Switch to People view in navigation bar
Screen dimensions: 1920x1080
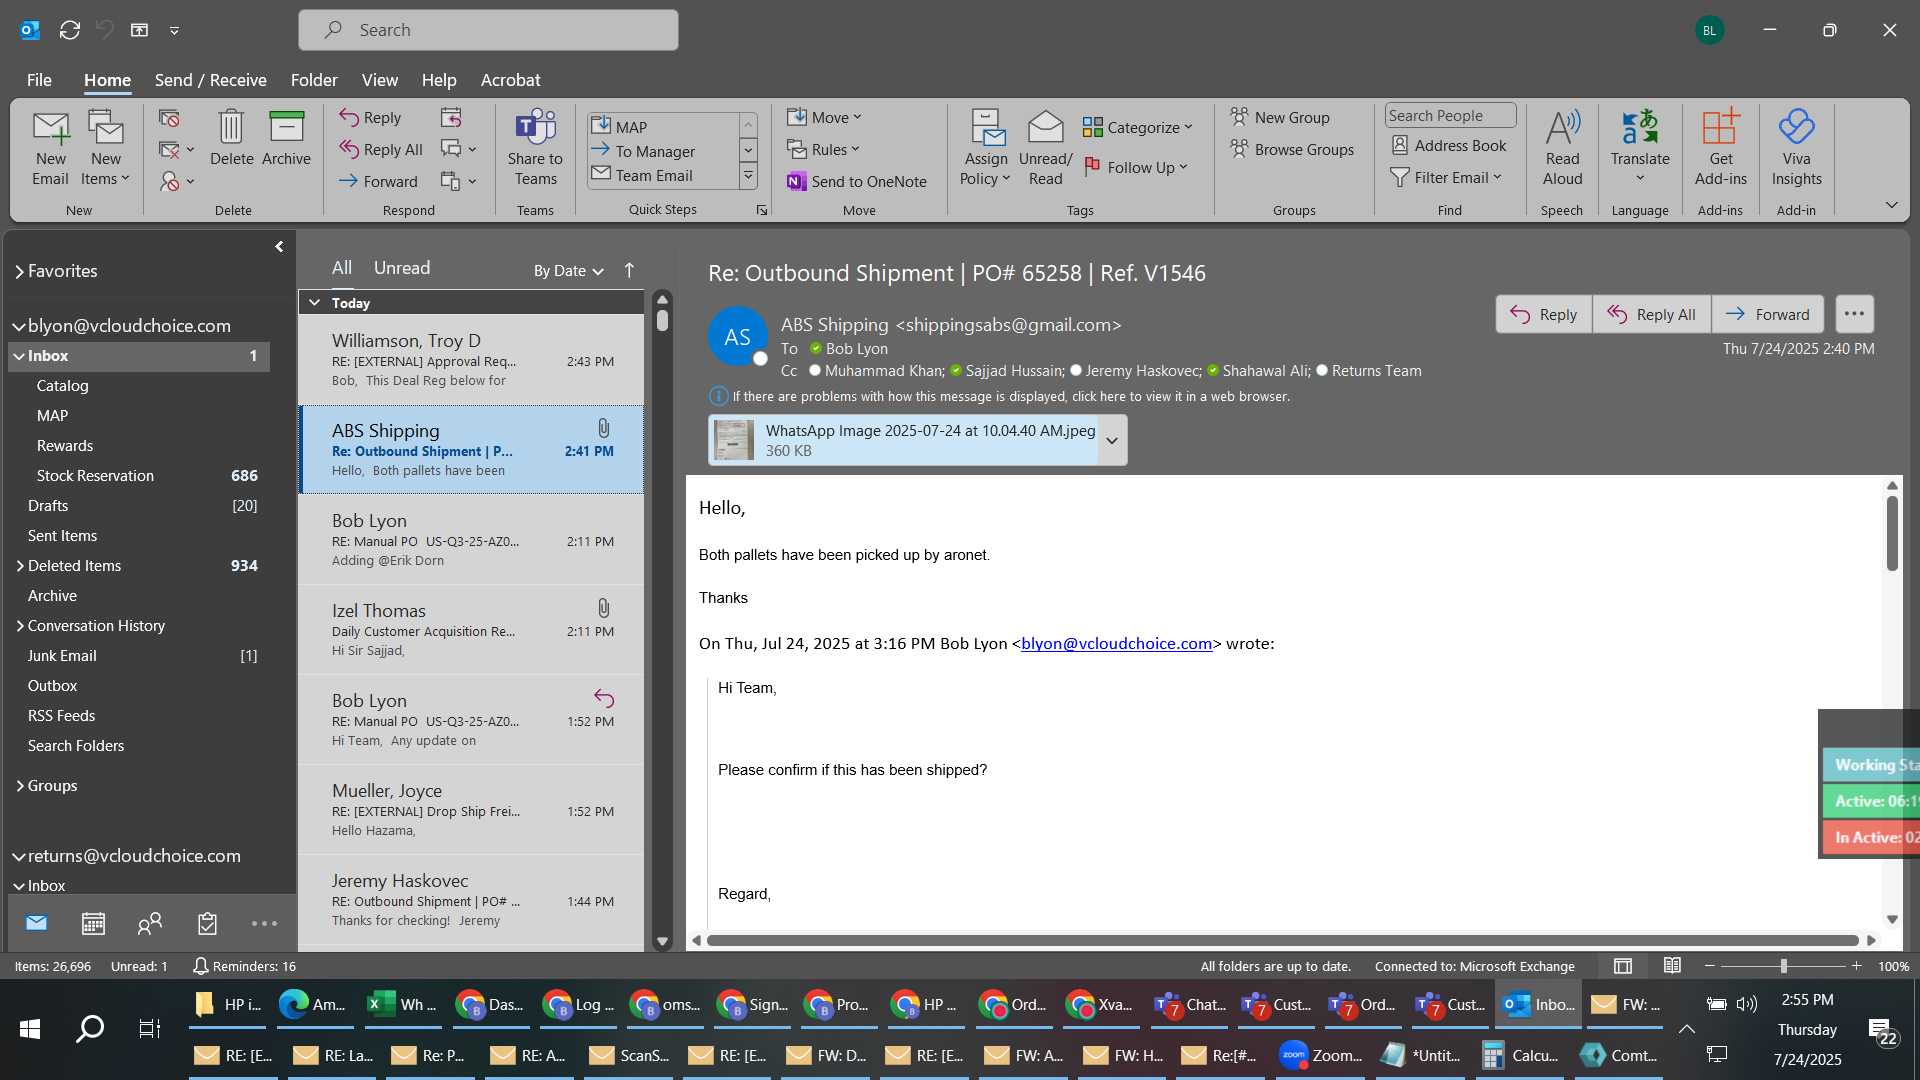click(x=150, y=924)
